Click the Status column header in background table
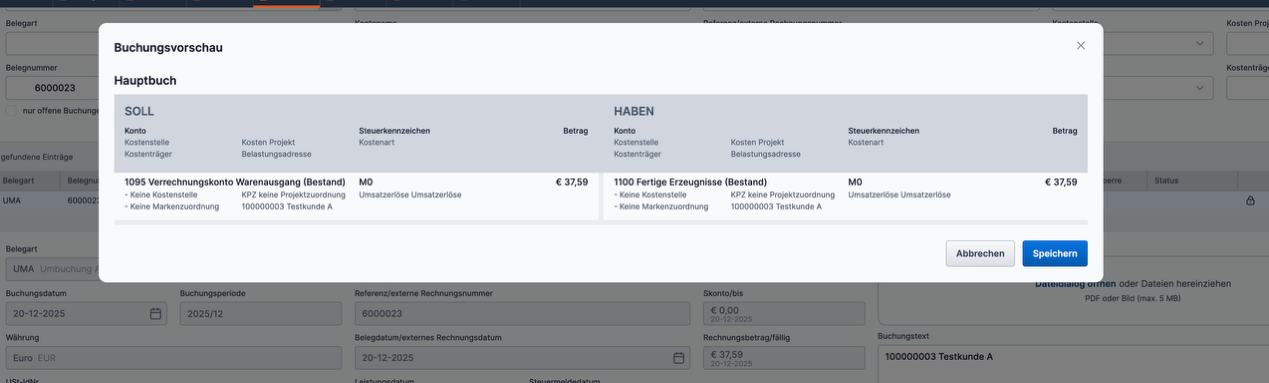The height and width of the screenshot is (383, 1269). pos(1167,181)
